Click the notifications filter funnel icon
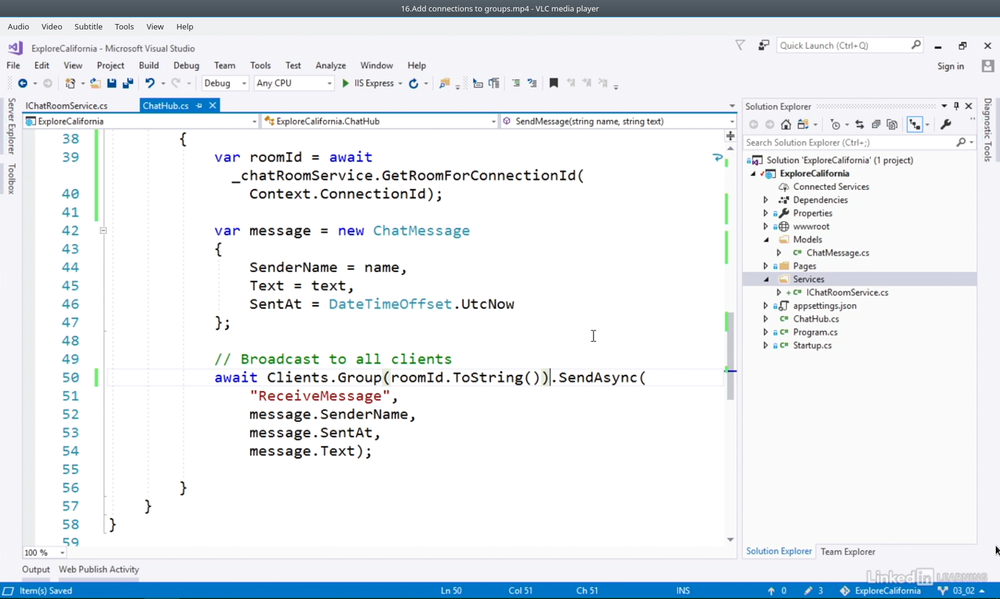This screenshot has width=1000, height=599. tap(740, 45)
